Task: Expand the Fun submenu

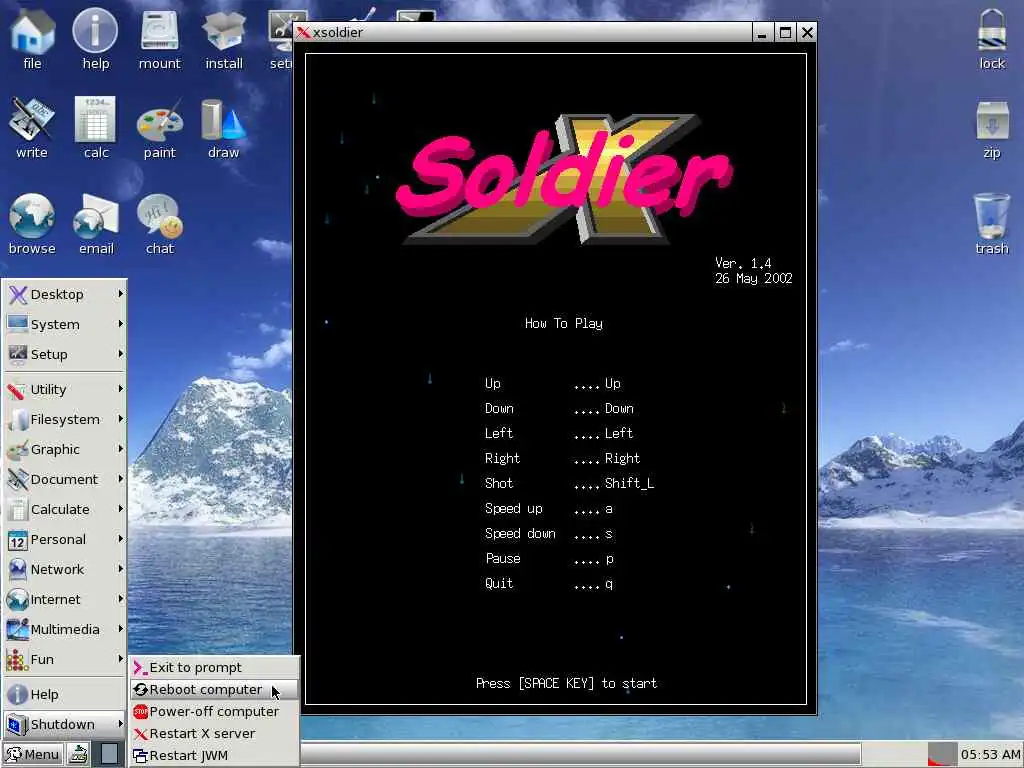Action: (x=64, y=660)
